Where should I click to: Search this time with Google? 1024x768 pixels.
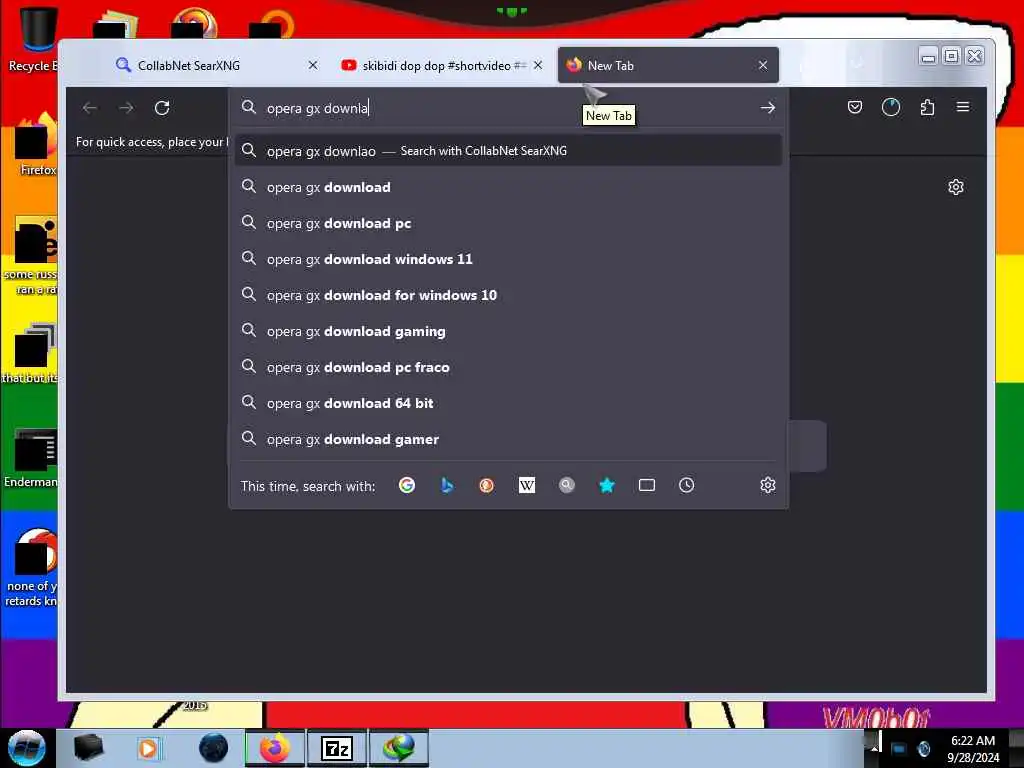407,485
